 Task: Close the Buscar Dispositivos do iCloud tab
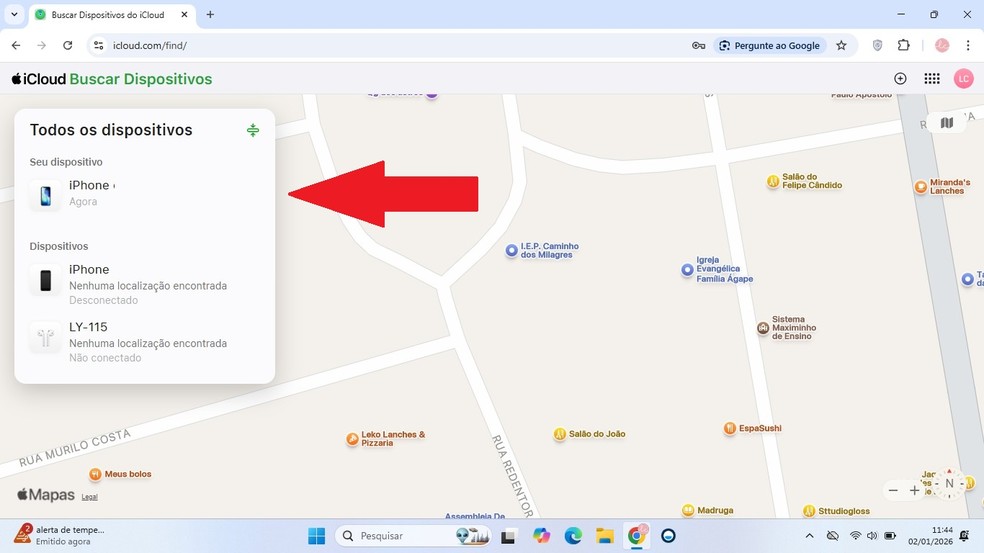point(184,14)
